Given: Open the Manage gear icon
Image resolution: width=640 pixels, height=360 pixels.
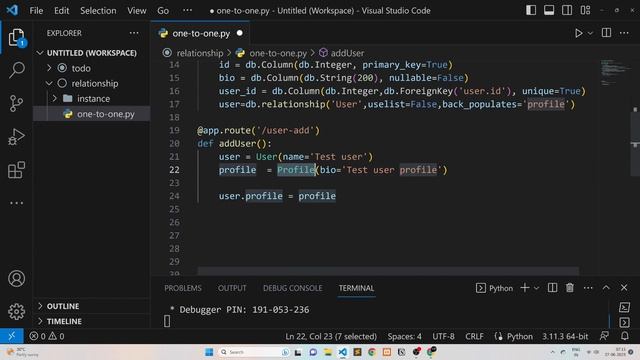Looking at the screenshot, I should coord(16,311).
